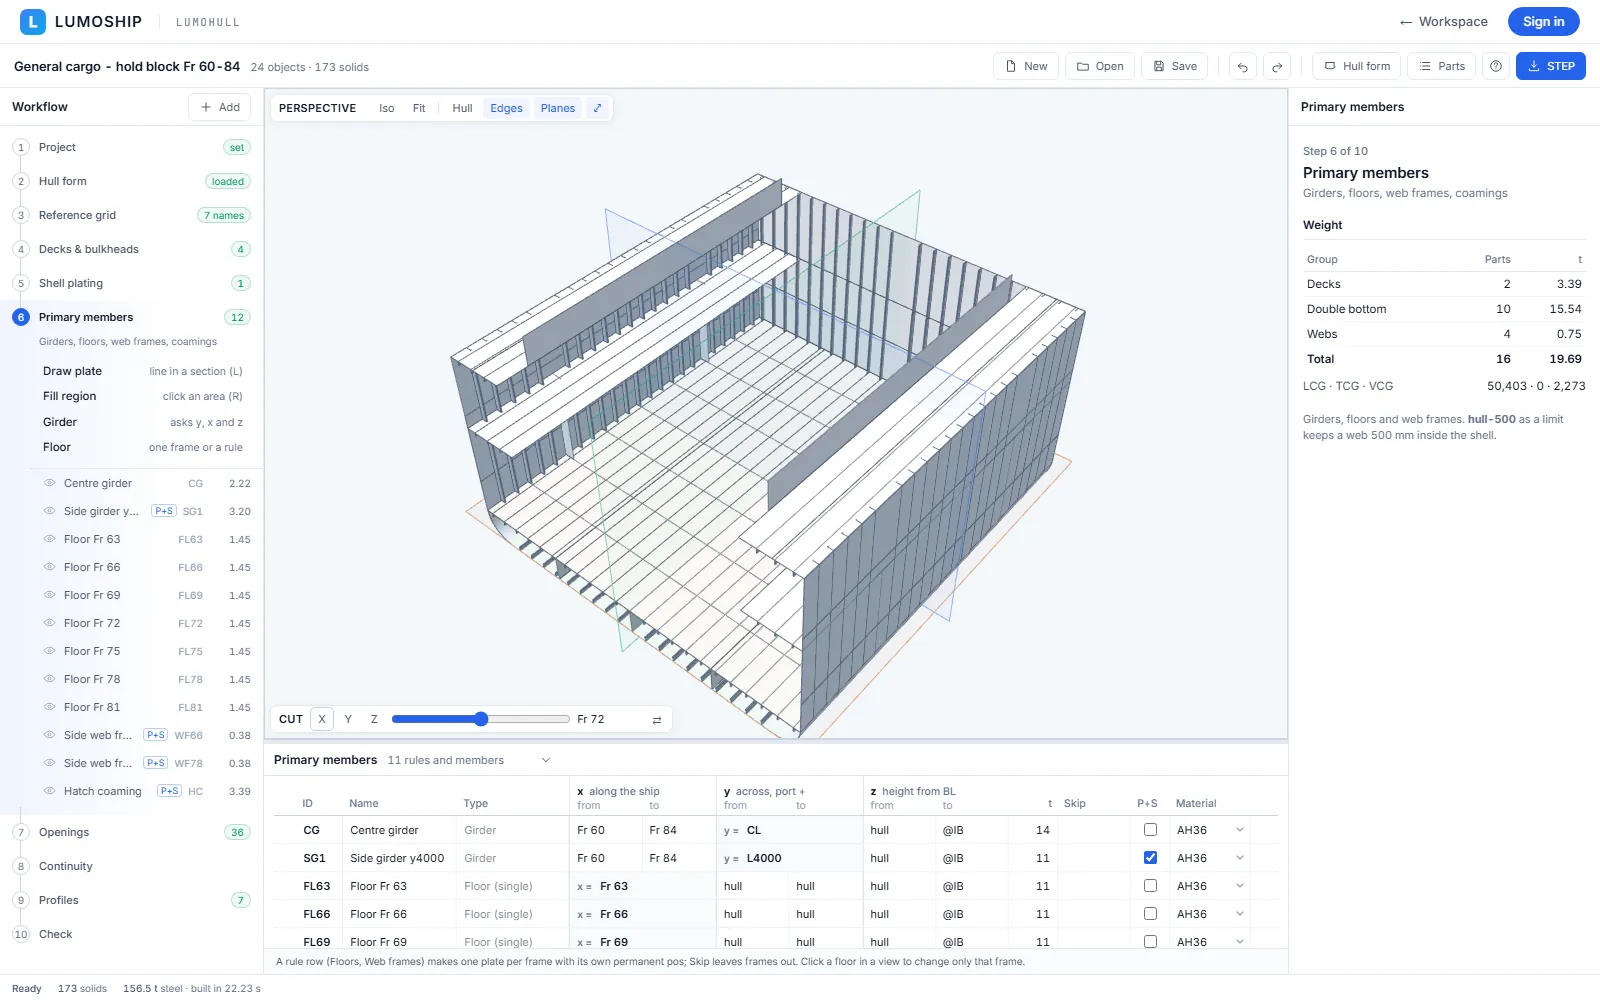Open the help question-mark icon
This screenshot has height=1000, width=1600.
(1496, 66)
